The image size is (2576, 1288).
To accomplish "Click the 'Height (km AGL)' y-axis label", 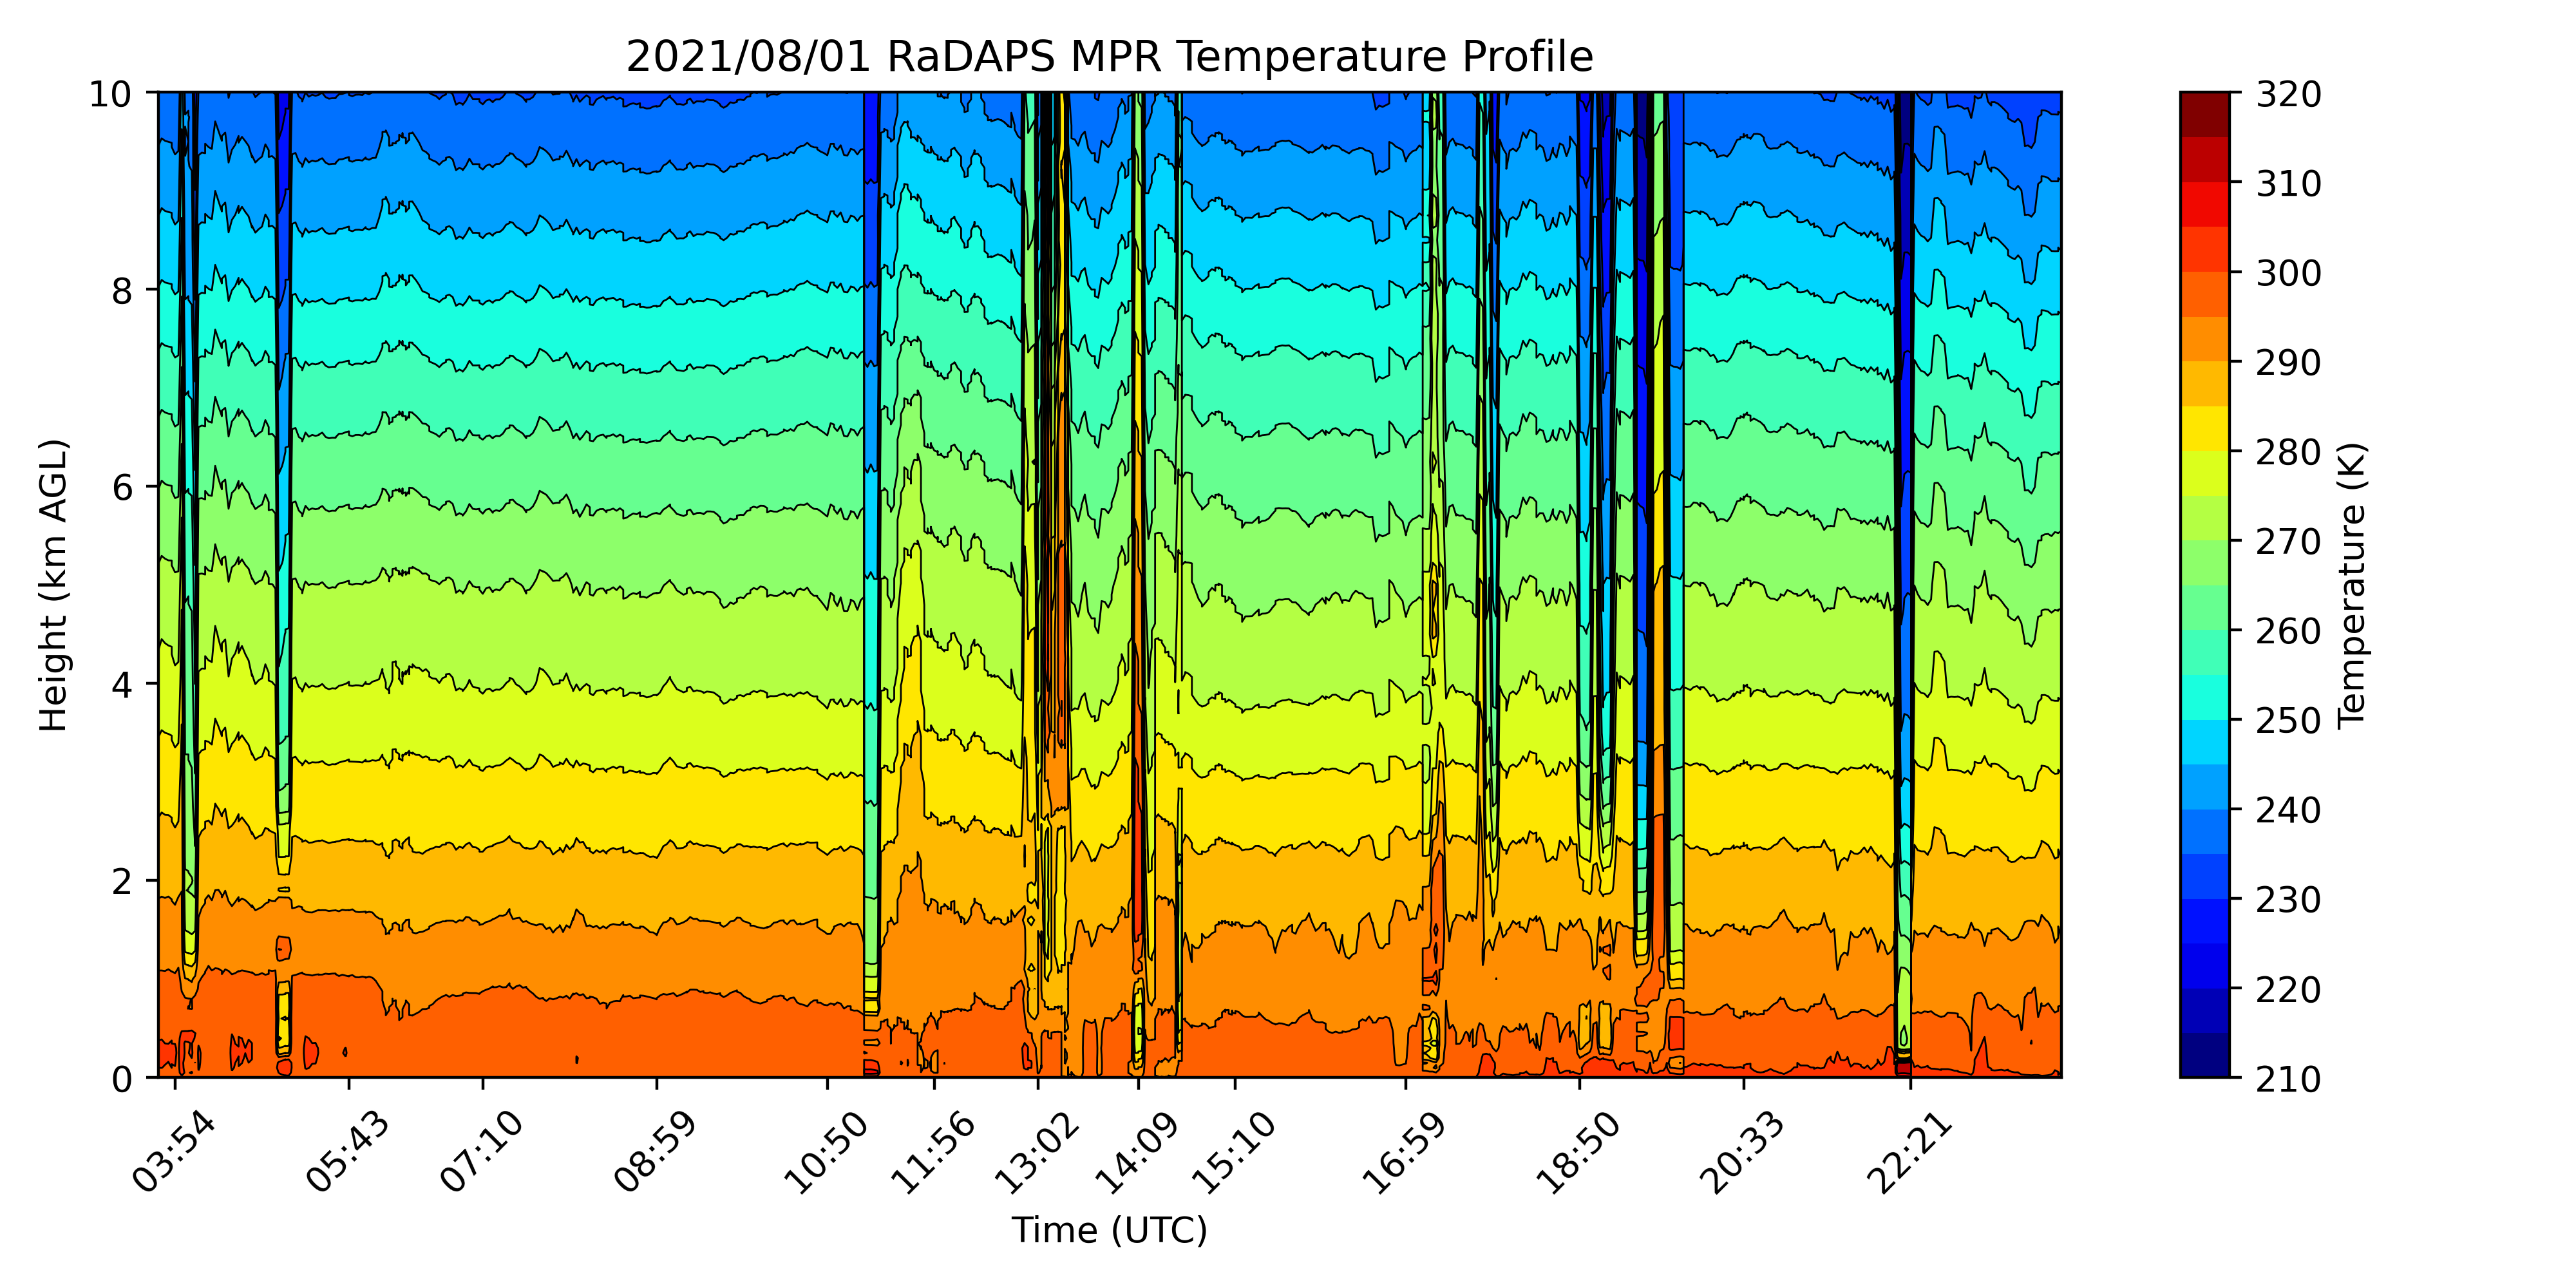I will pos(53,585).
